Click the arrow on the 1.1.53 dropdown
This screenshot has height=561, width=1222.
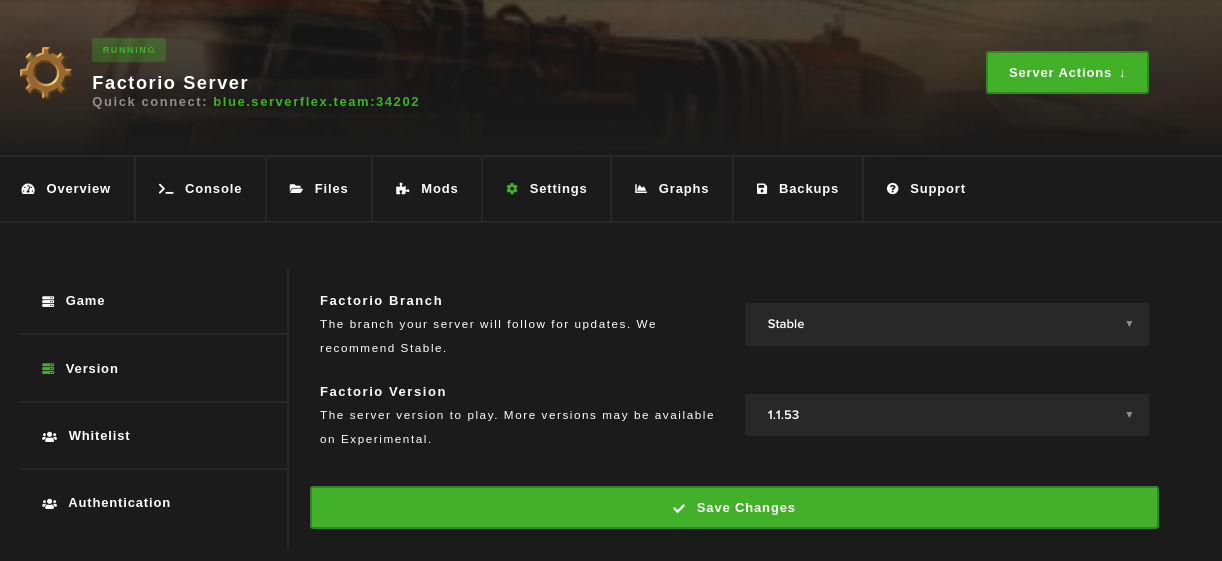[x=1129, y=415]
